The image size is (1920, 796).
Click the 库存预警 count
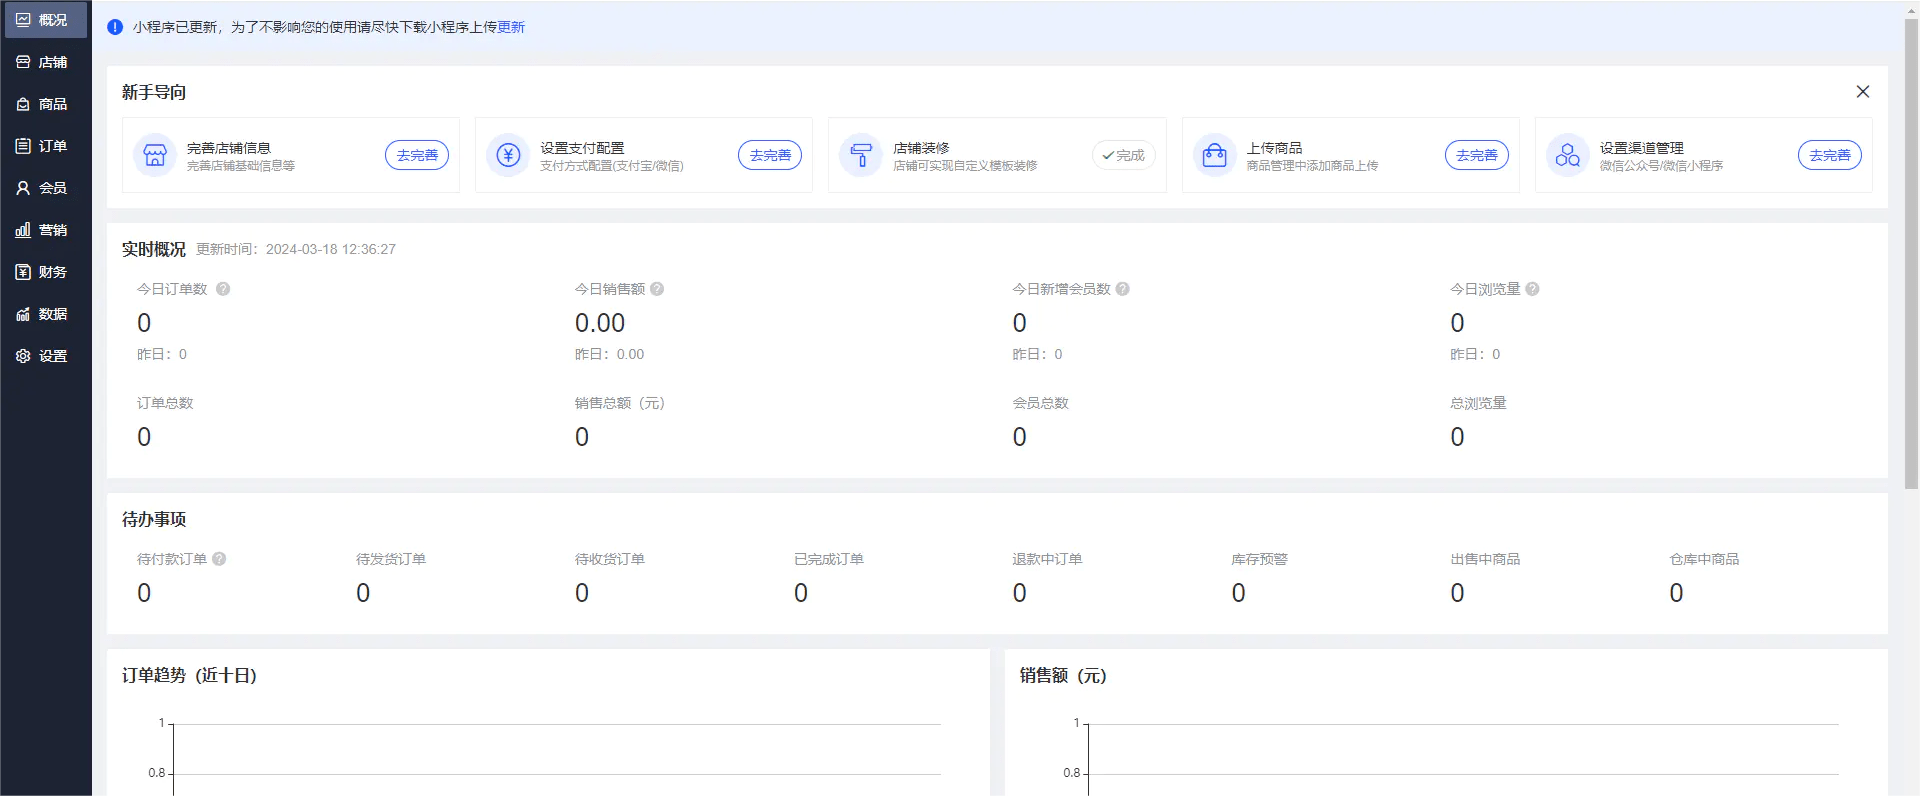point(1238,593)
